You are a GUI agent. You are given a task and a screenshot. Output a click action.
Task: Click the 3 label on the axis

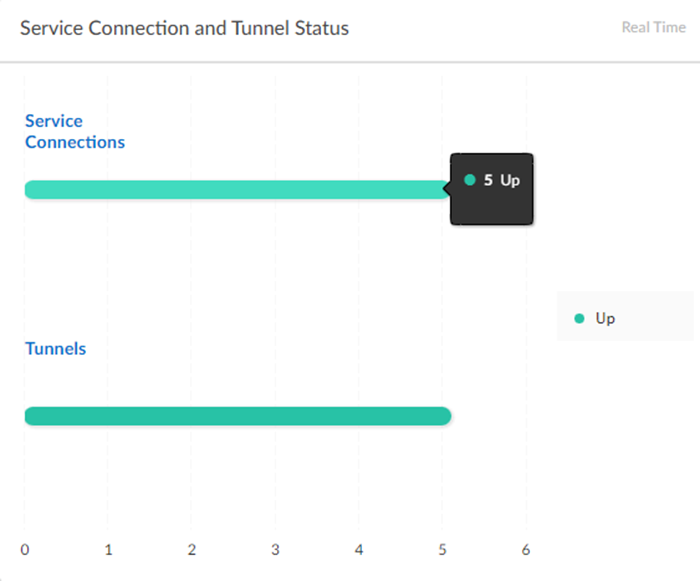pyautogui.click(x=275, y=549)
